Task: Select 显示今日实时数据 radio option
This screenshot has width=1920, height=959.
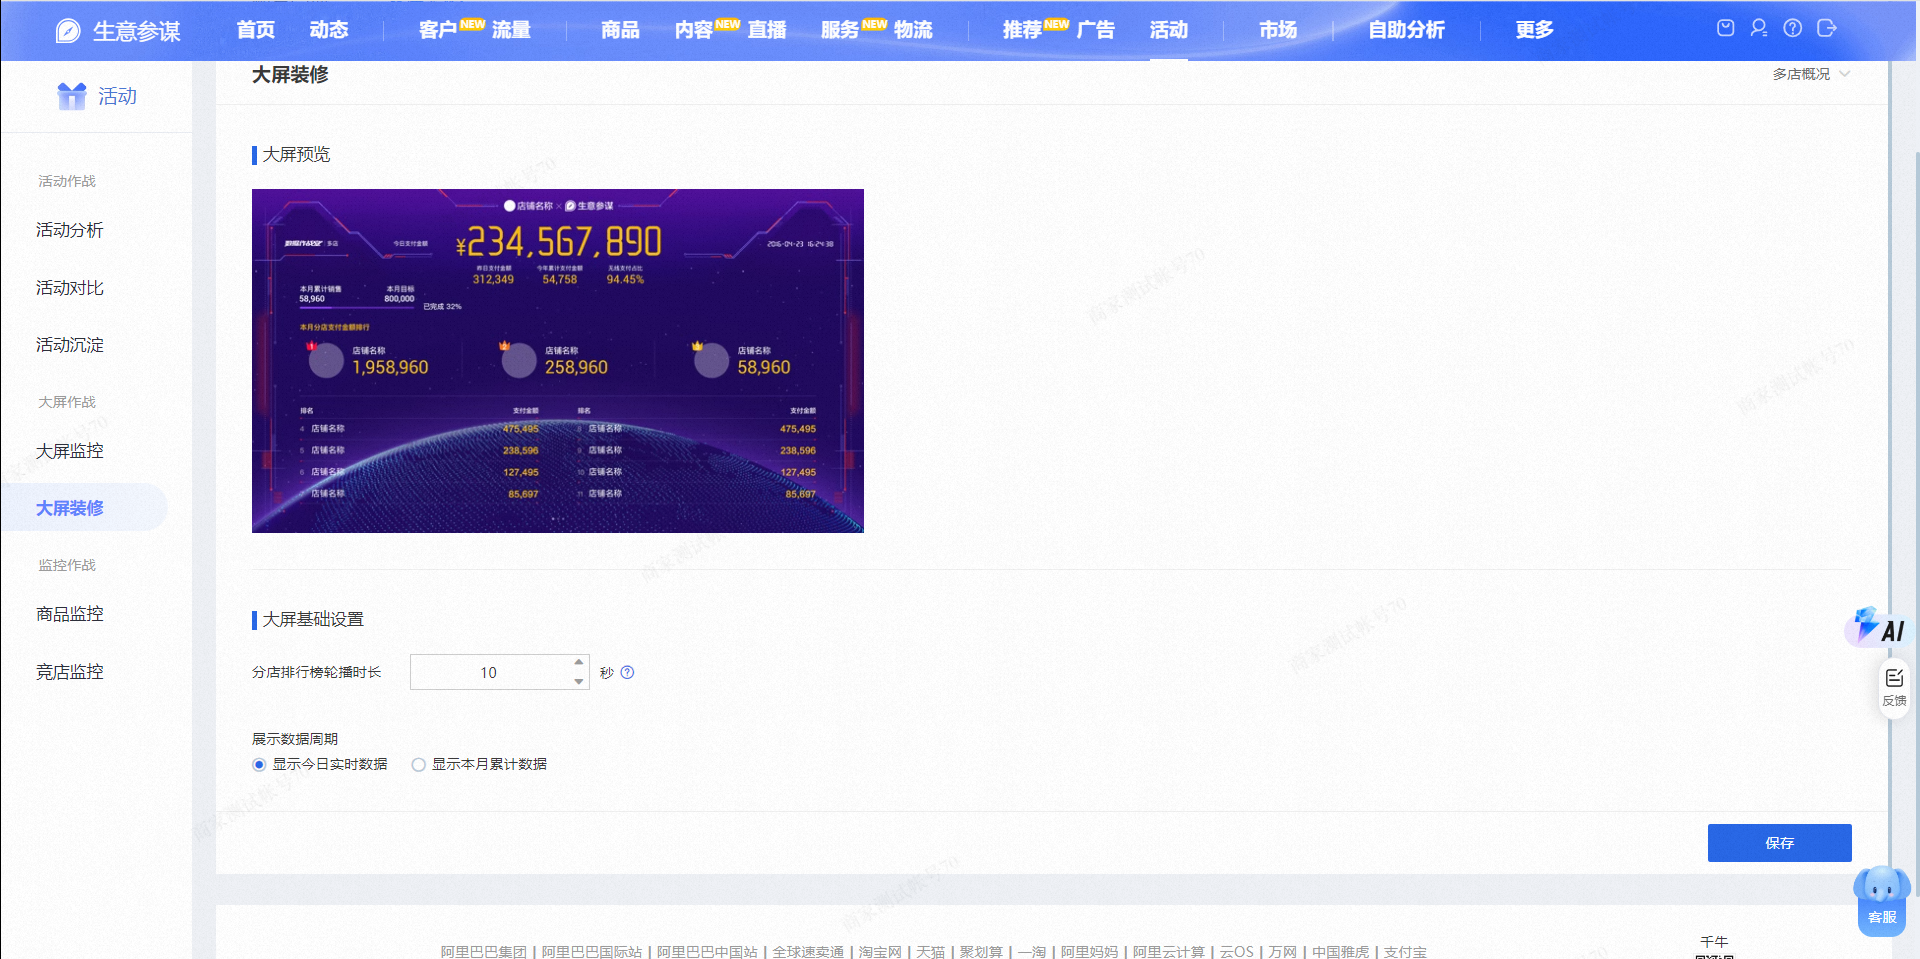Action: pos(259,765)
